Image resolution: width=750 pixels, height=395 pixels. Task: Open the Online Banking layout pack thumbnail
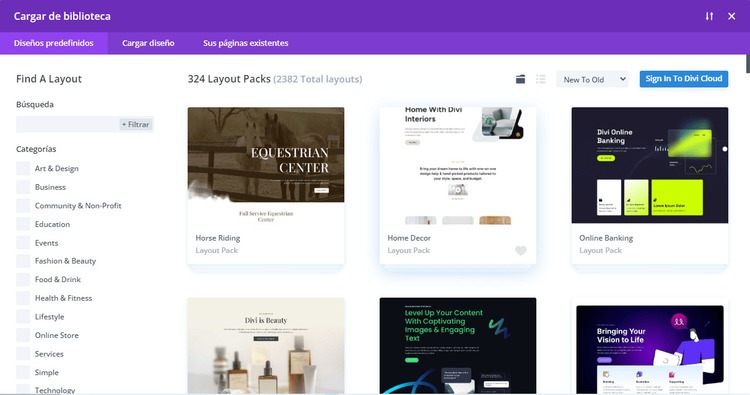tap(650, 165)
